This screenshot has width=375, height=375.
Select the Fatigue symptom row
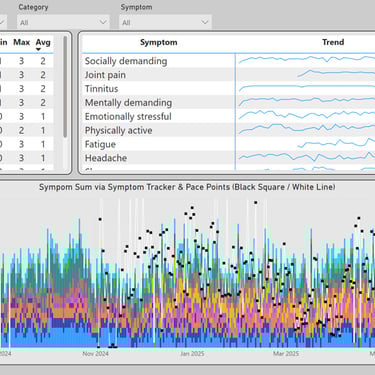point(228,144)
